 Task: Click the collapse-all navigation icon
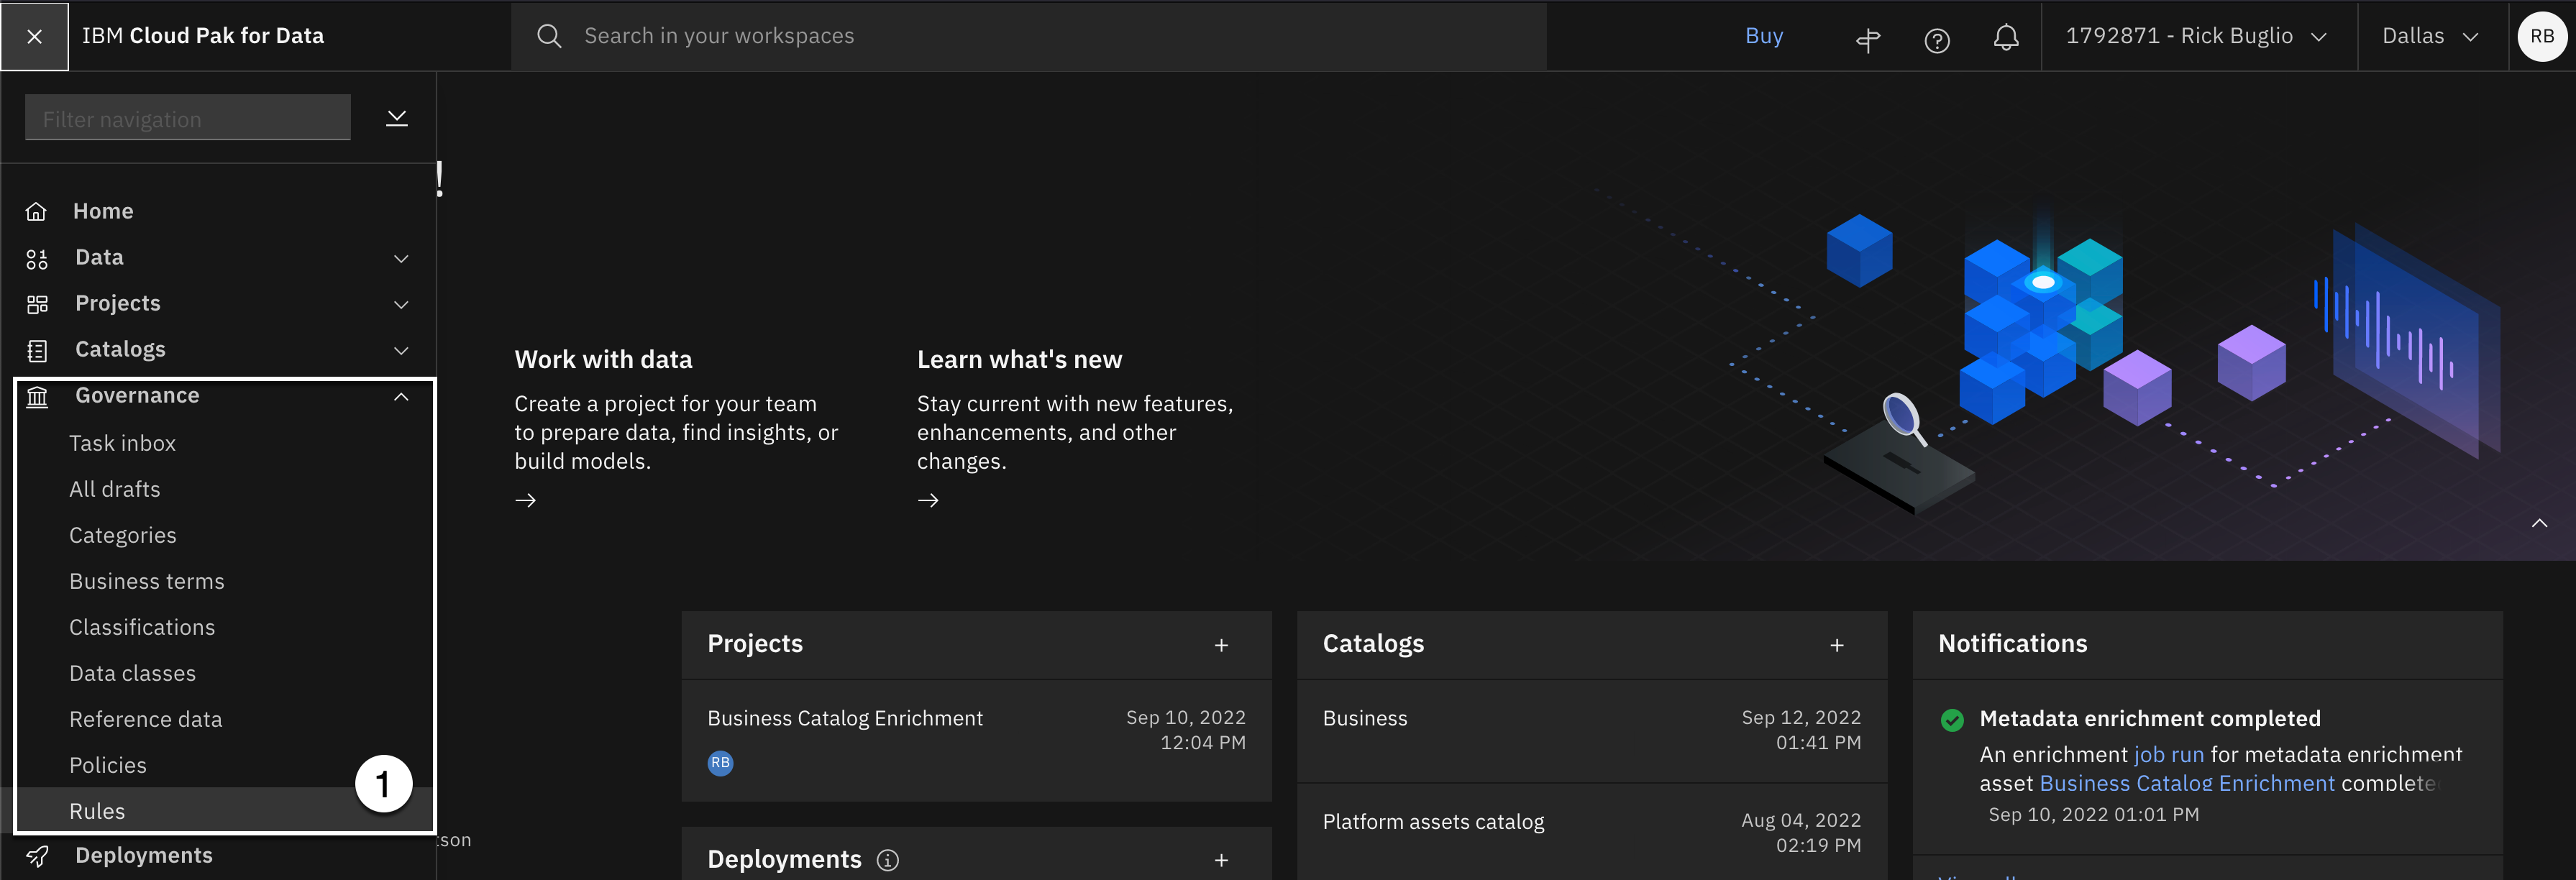tap(397, 118)
